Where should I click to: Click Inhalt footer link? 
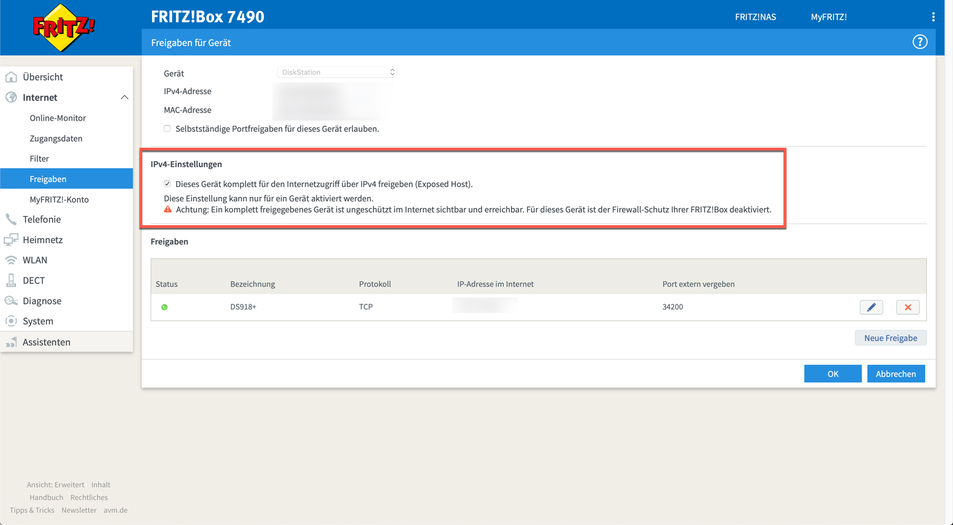click(101, 485)
